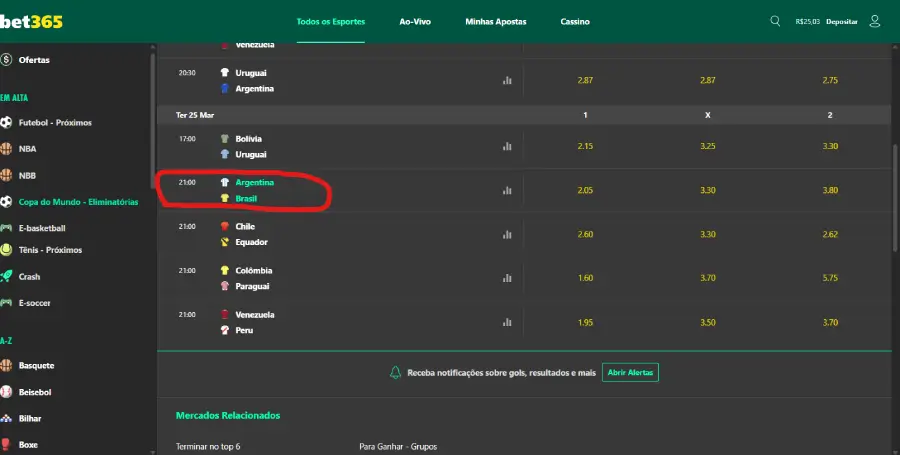This screenshot has height=455, width=900.
Task: Select odds 2.62 for Equador win
Action: click(830, 235)
